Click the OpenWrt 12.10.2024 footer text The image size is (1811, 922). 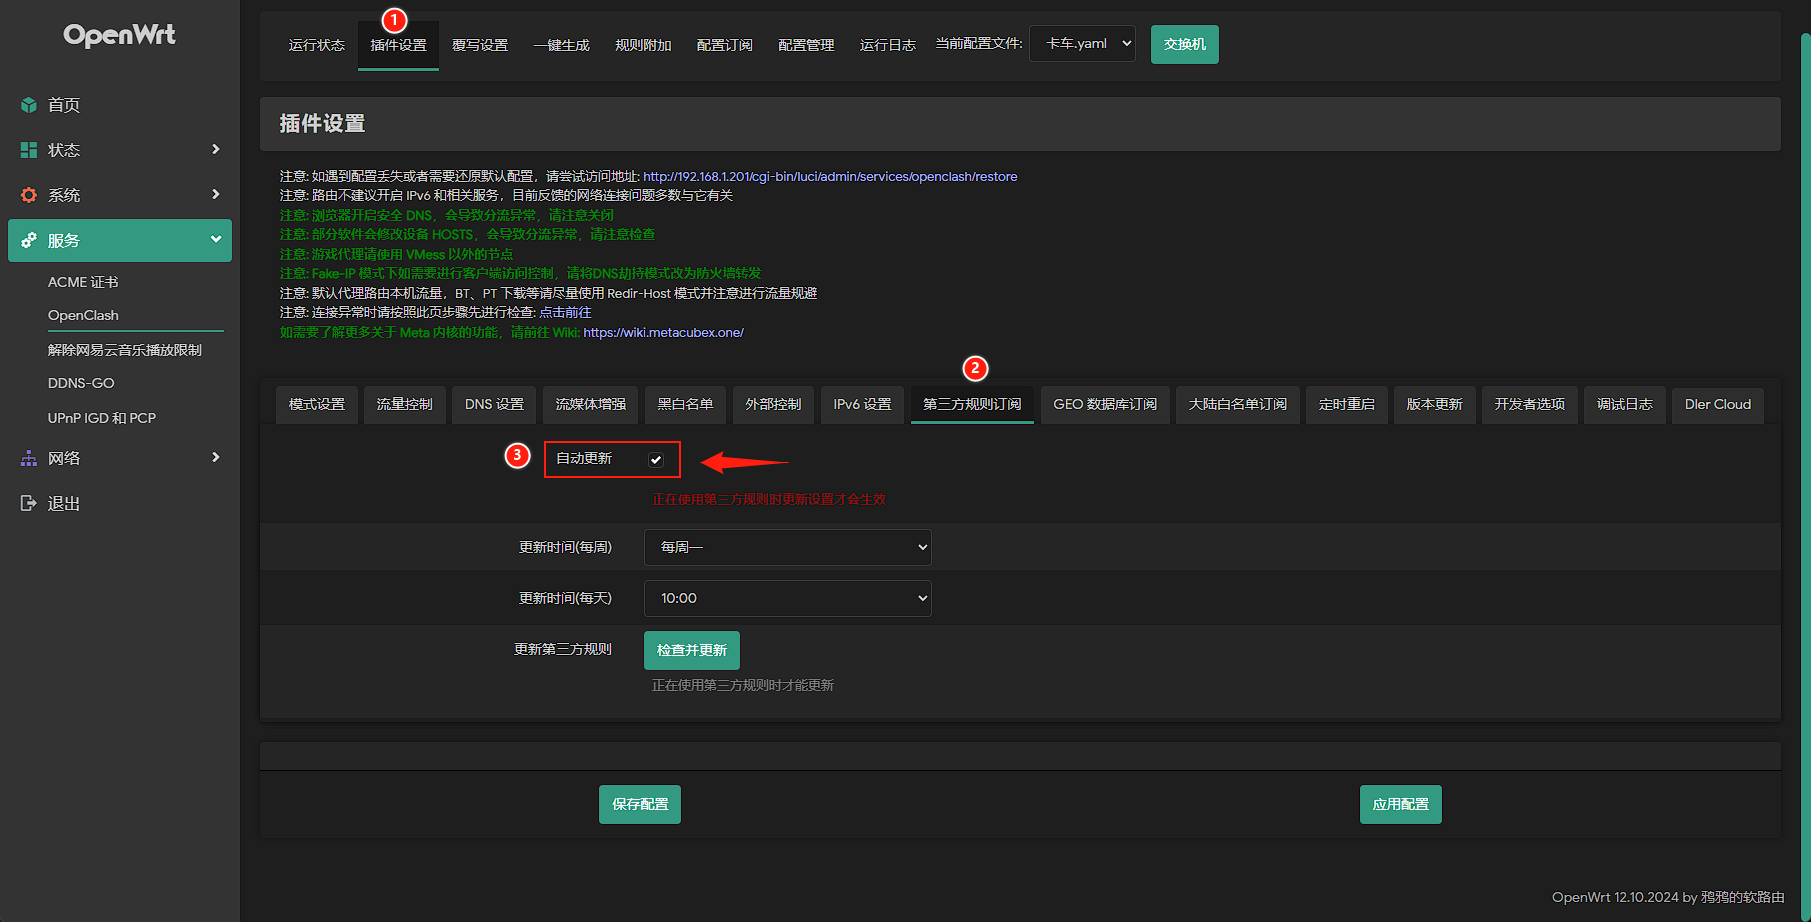tap(1668, 897)
